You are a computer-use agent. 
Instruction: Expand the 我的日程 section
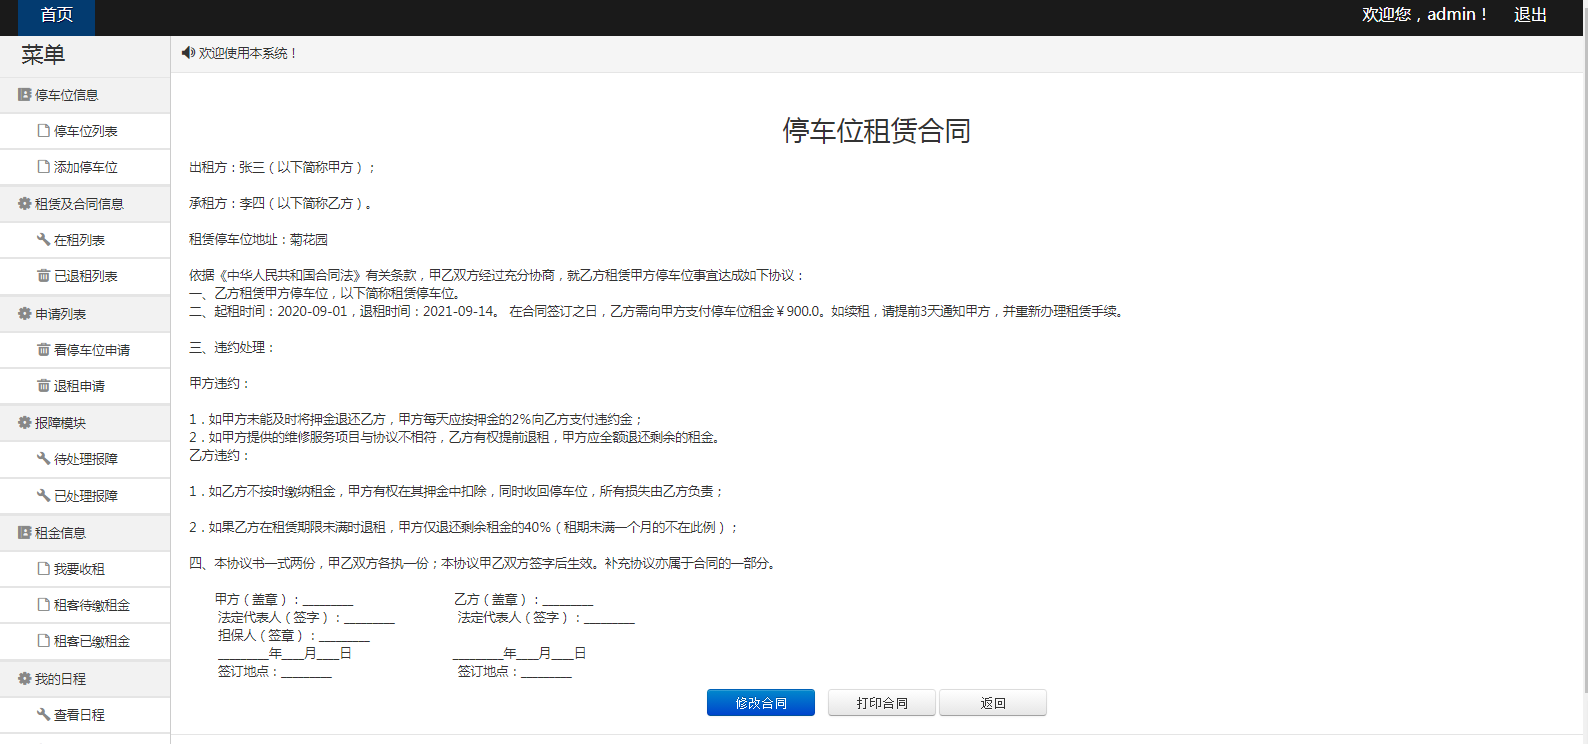click(x=85, y=679)
